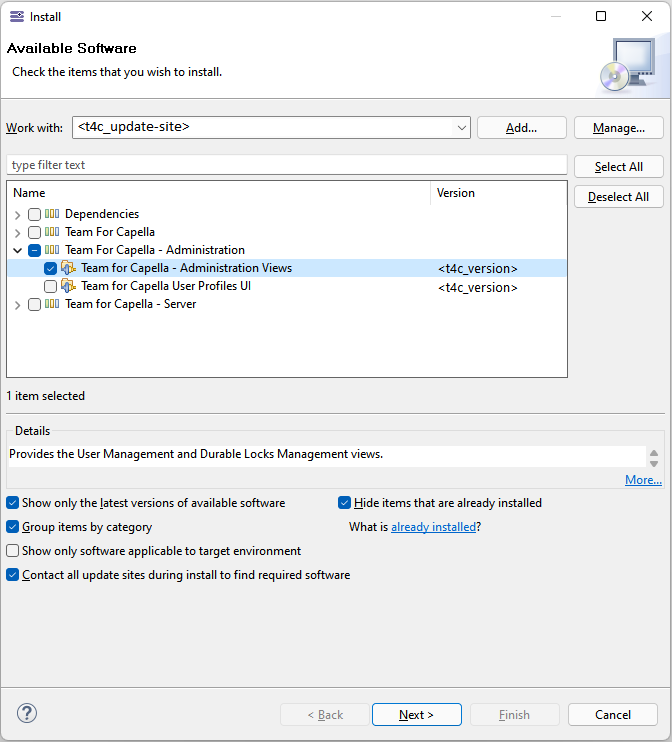Expand the Team for Capella - Server node
The image size is (672, 742).
[x=18, y=305]
